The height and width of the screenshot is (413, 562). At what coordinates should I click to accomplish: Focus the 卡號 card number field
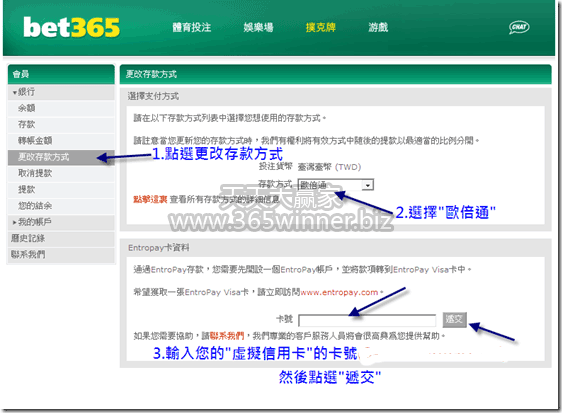tap(367, 320)
